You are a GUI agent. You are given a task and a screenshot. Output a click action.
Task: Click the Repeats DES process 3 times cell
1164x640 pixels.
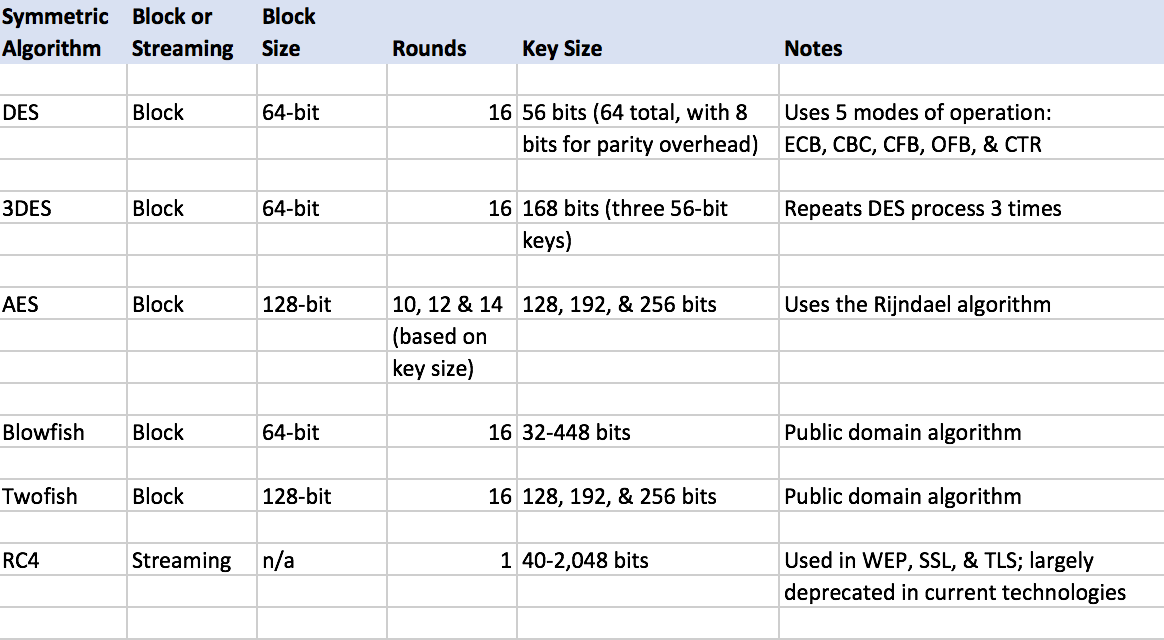(922, 209)
